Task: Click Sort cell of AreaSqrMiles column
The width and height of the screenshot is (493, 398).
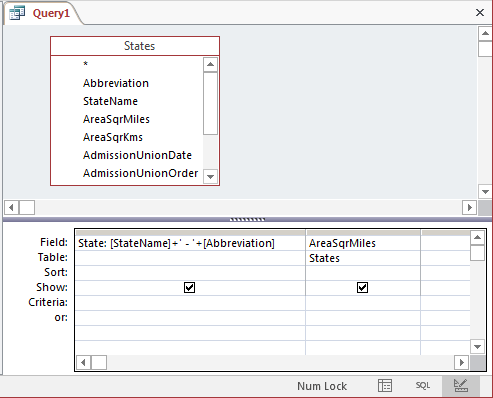Action: [x=363, y=273]
